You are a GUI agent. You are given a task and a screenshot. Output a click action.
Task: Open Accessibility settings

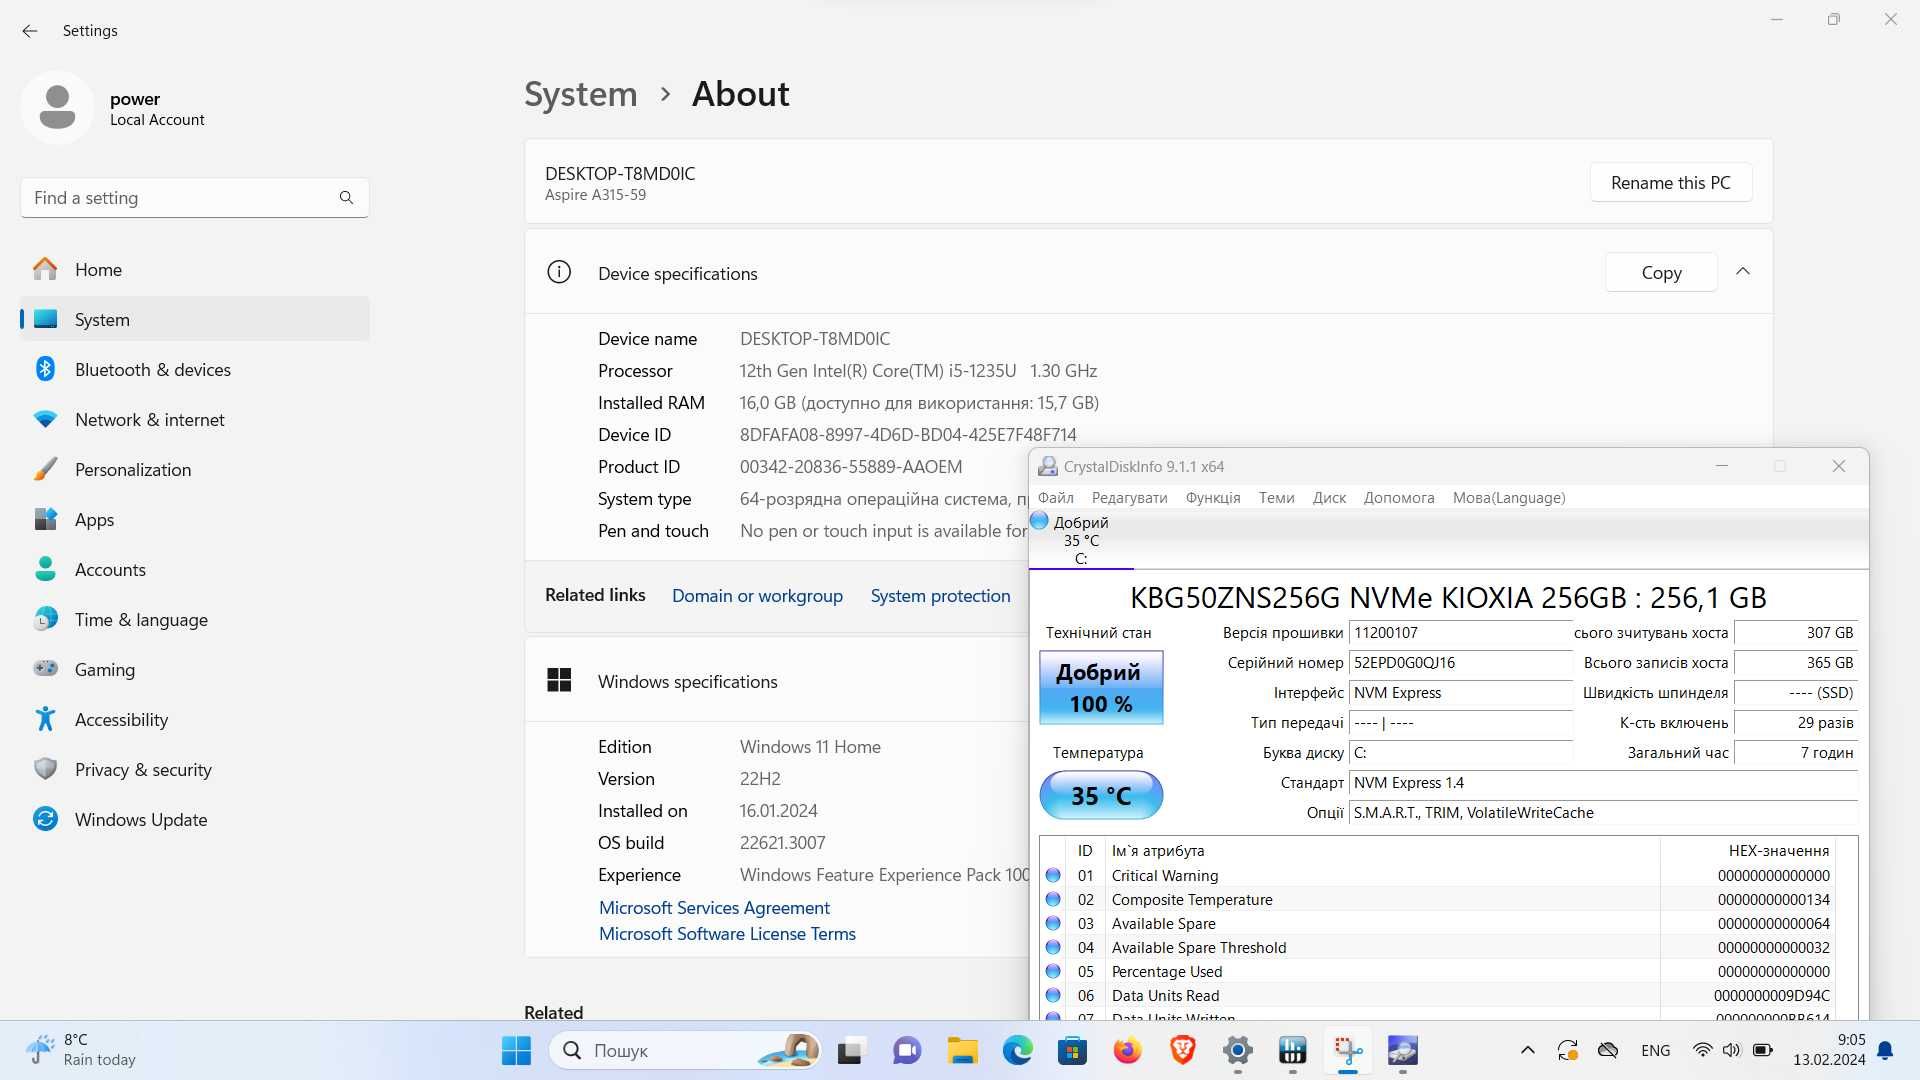click(195, 720)
